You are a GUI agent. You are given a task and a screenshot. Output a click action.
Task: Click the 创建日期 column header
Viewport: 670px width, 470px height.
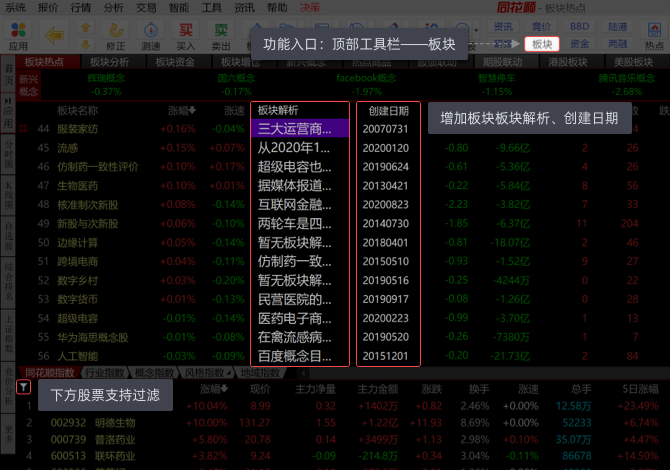388,111
